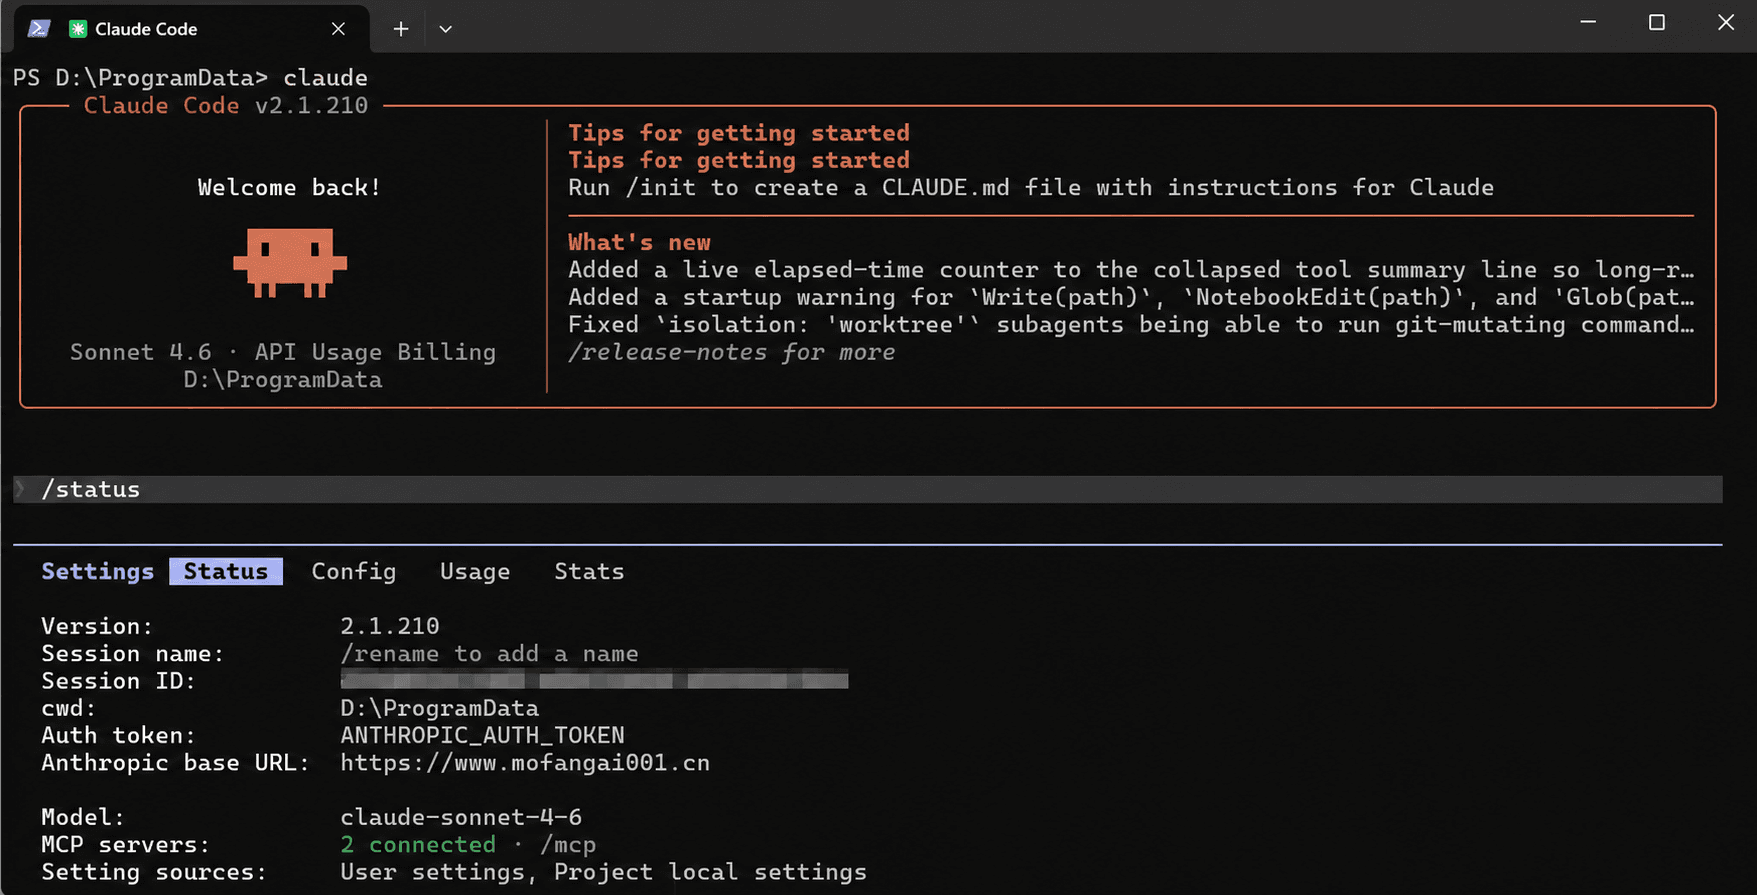Switch to the Config tab

pos(354,571)
